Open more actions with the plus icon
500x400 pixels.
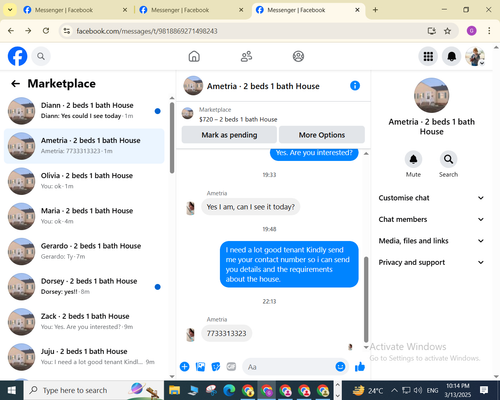tap(184, 367)
